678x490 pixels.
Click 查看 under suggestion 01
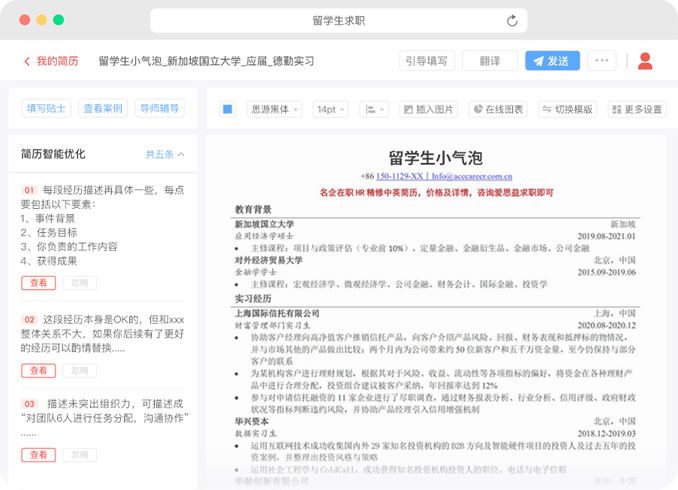click(x=38, y=283)
